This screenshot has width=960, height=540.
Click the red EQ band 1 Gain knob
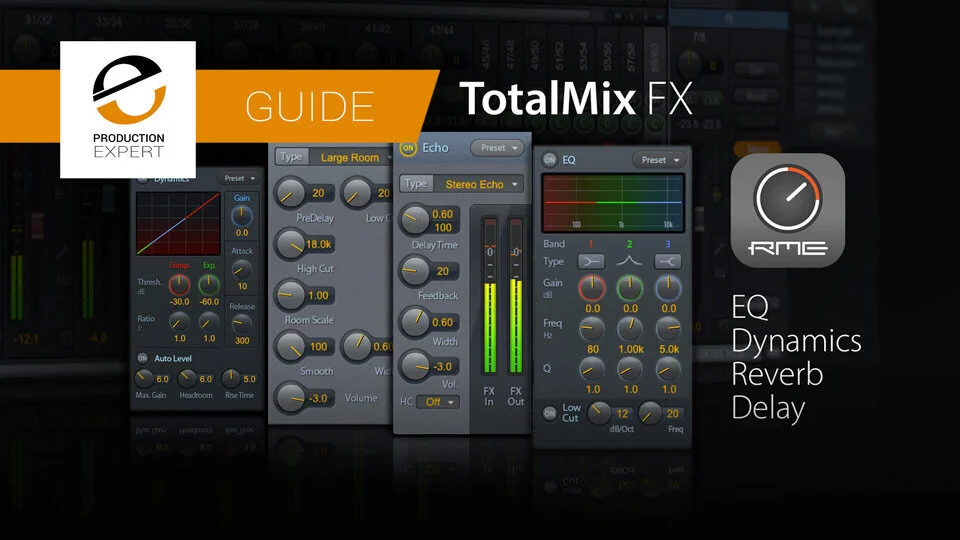click(x=592, y=288)
